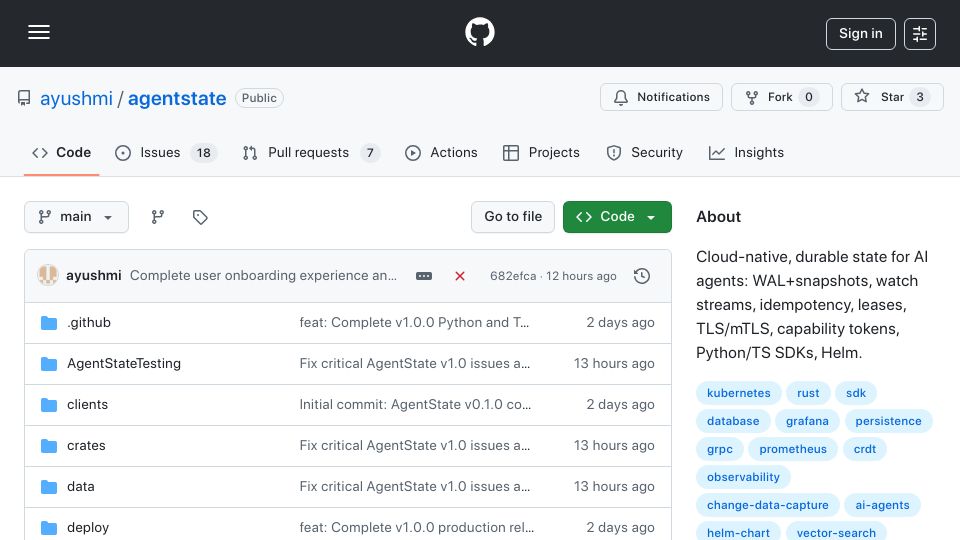Open the ayushmi owner link

pos(77,98)
